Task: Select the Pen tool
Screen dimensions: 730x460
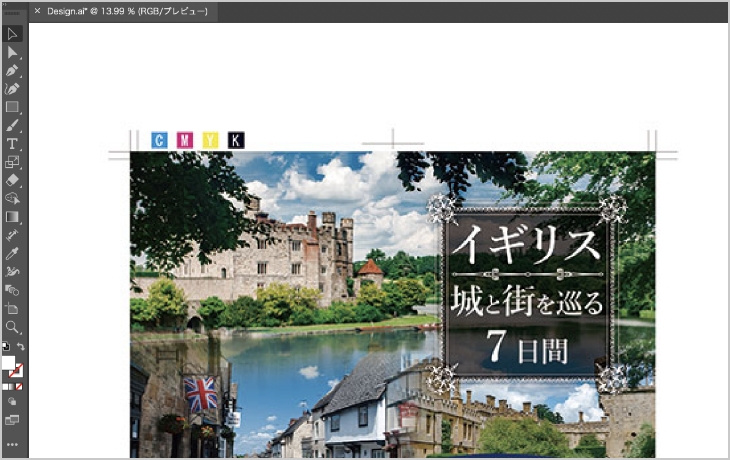Action: coord(12,70)
